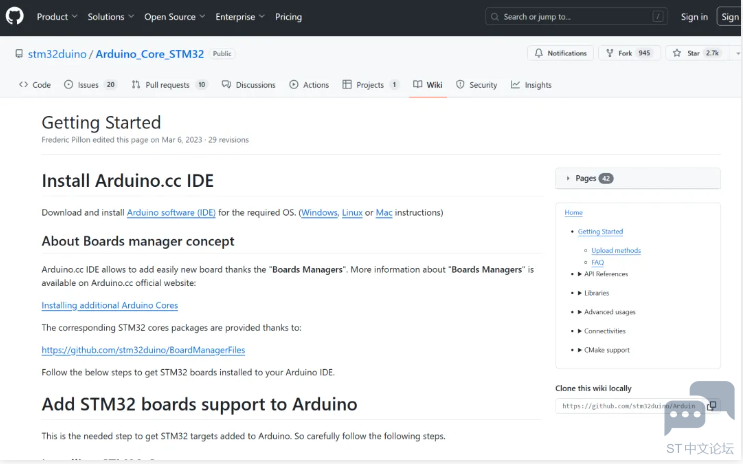Open Linux instructions link

point(352,213)
